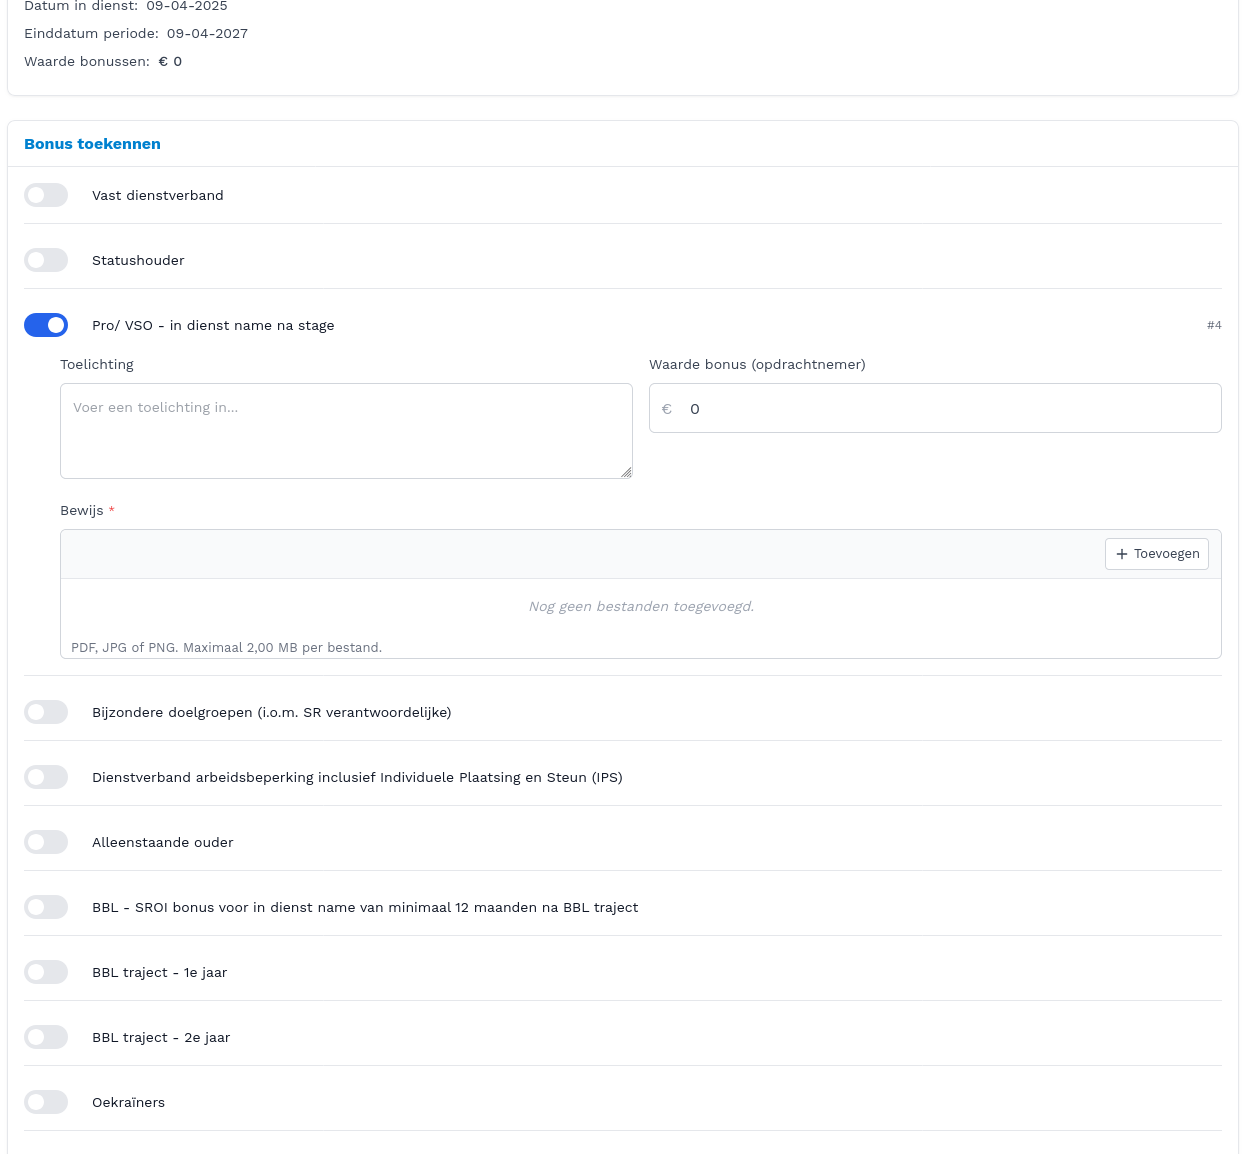This screenshot has height=1154, width=1245.
Task: Click the plus icon in Toevoegen
Action: pyautogui.click(x=1122, y=554)
